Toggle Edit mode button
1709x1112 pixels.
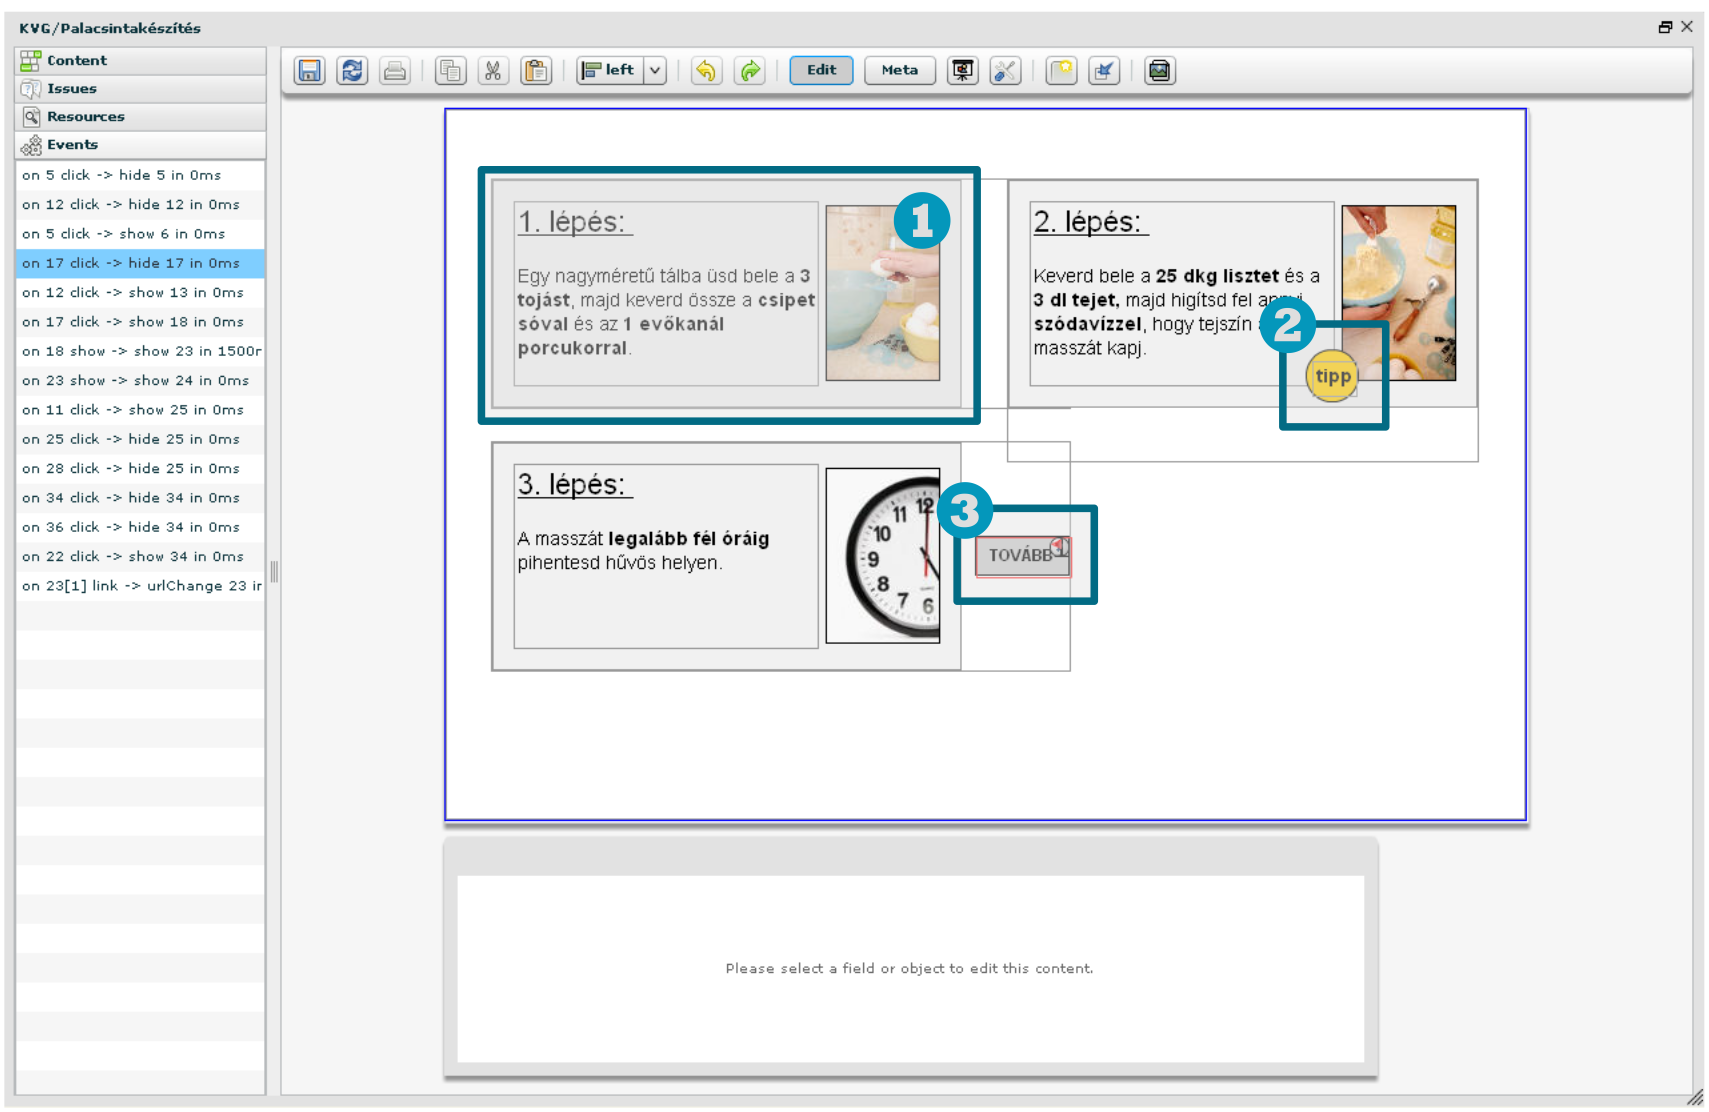821,70
